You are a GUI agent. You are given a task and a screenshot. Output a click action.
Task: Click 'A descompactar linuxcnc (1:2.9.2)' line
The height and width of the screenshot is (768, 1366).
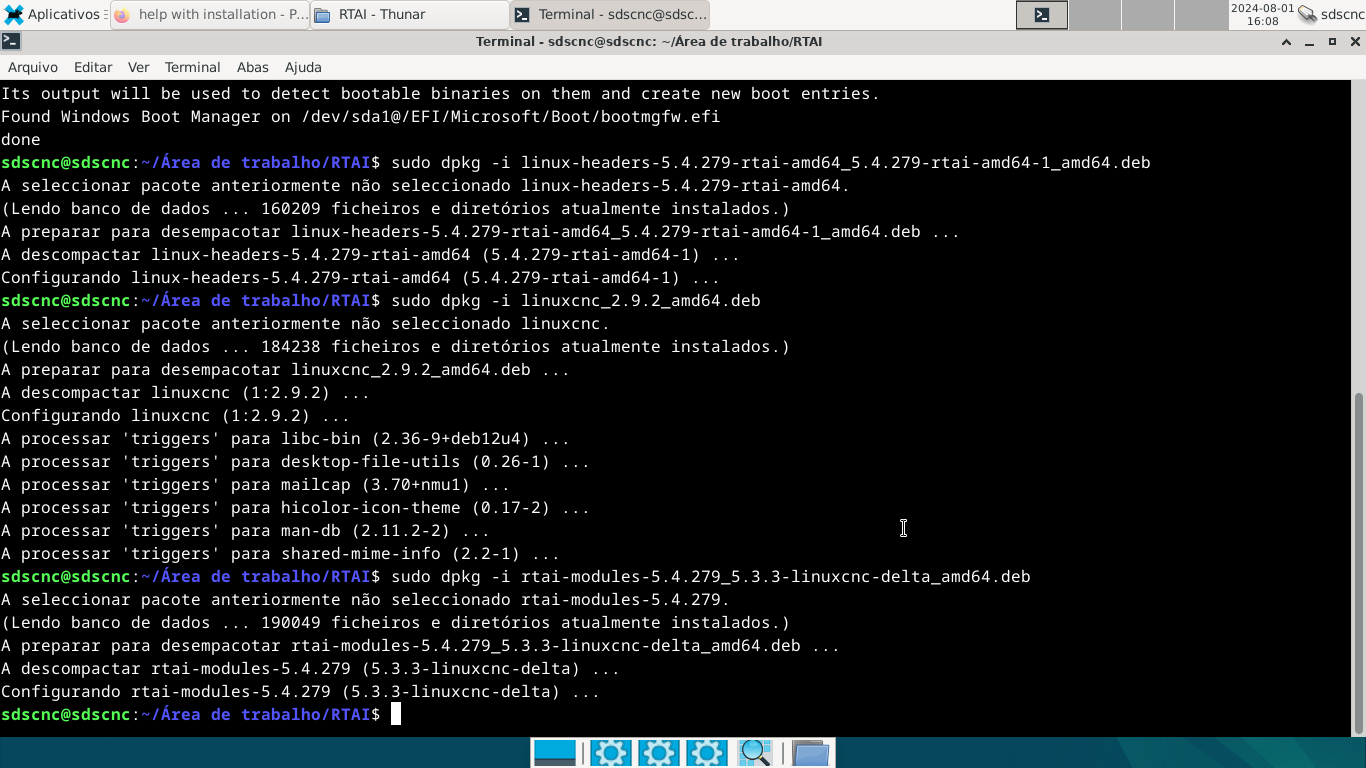(186, 393)
